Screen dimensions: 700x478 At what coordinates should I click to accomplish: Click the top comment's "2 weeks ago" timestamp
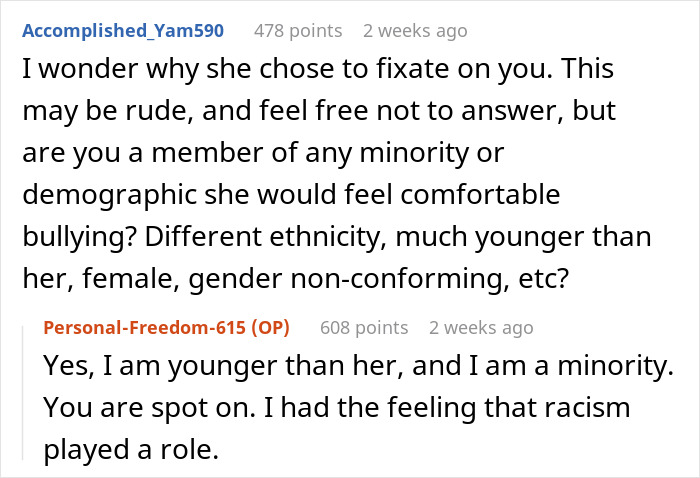click(415, 31)
